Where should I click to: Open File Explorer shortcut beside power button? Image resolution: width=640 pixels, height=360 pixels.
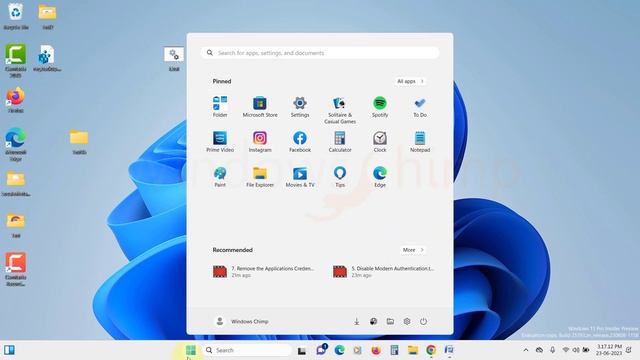(390, 322)
